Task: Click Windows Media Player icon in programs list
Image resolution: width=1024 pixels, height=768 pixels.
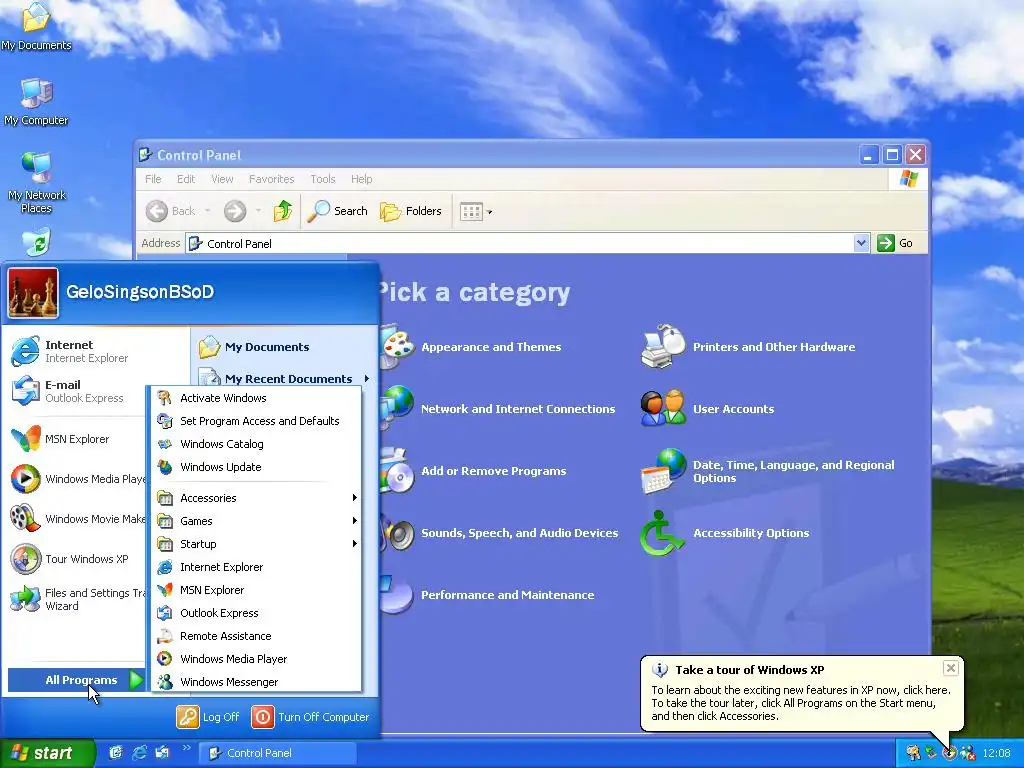Action: (165, 659)
